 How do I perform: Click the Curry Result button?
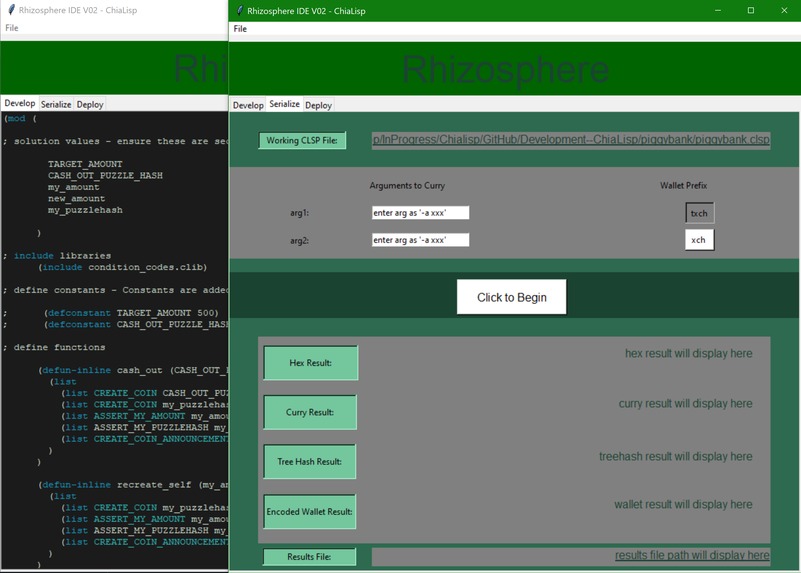pos(310,412)
